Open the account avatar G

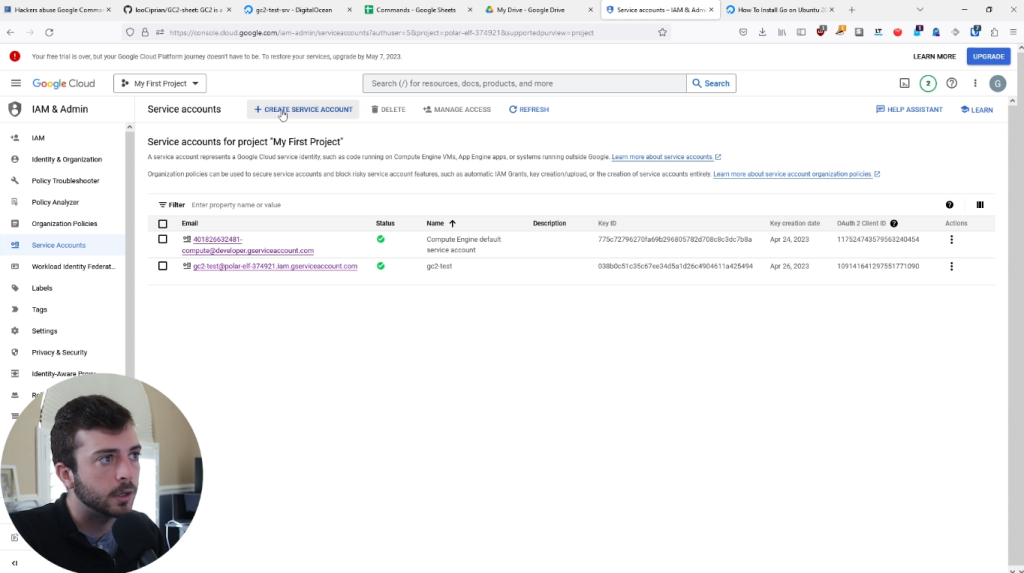click(997, 83)
